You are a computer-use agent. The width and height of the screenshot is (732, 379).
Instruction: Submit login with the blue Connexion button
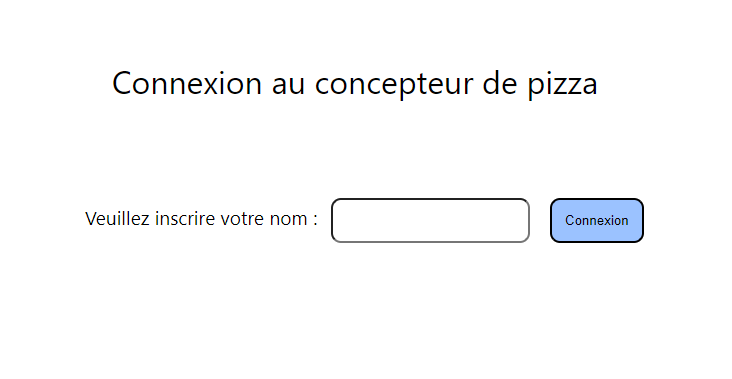coord(597,220)
